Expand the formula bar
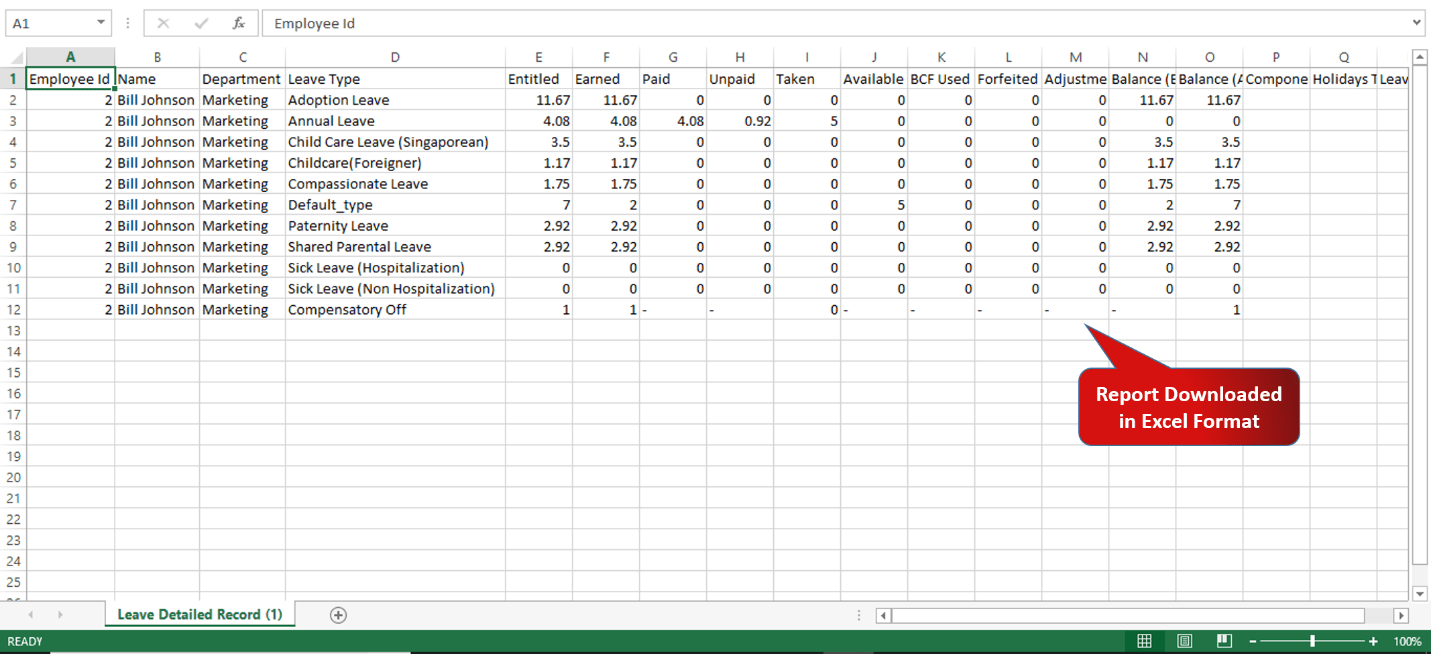 tap(1417, 23)
